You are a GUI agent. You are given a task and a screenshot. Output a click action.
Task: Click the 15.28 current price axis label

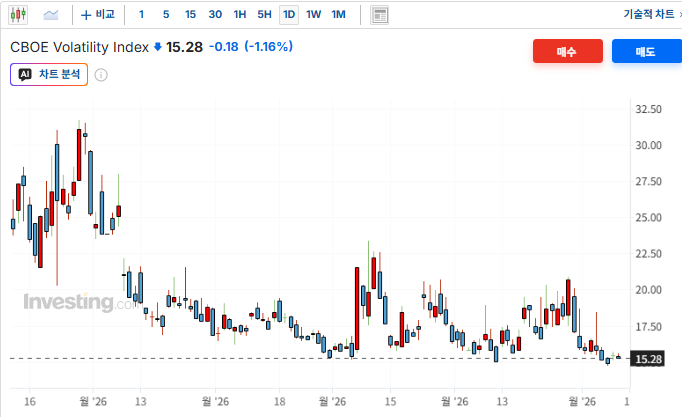(x=648, y=359)
